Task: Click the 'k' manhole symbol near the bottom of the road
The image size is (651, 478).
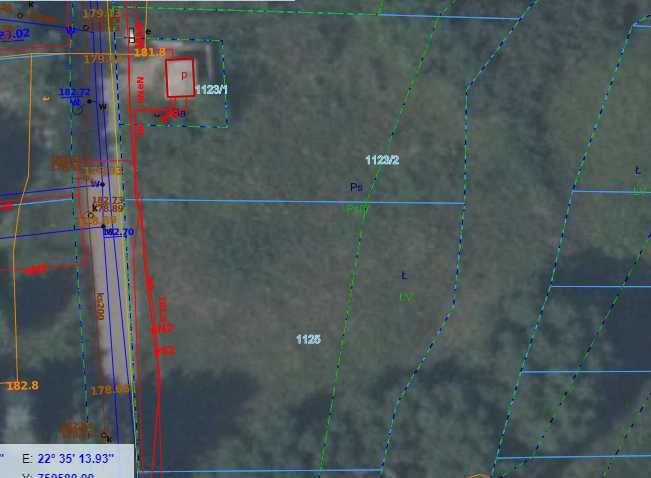Action: click(106, 437)
